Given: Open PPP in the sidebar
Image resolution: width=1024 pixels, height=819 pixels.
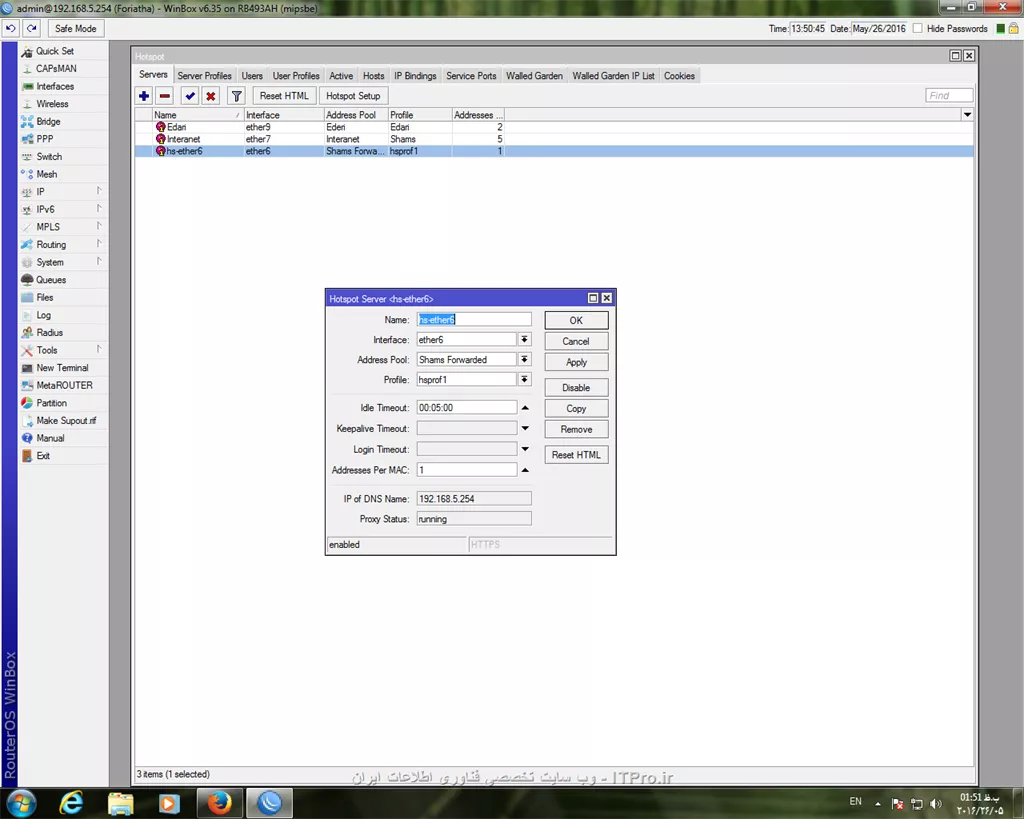Looking at the screenshot, I should (63, 139).
